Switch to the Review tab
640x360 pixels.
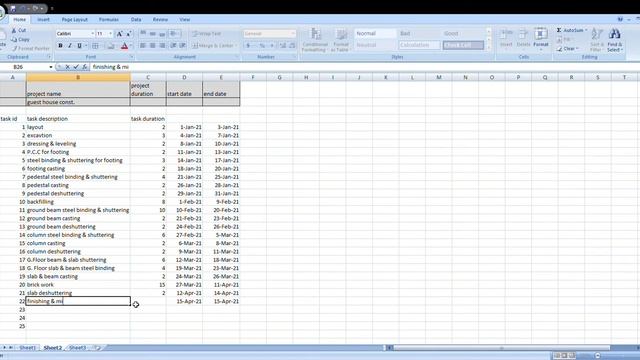point(160,20)
